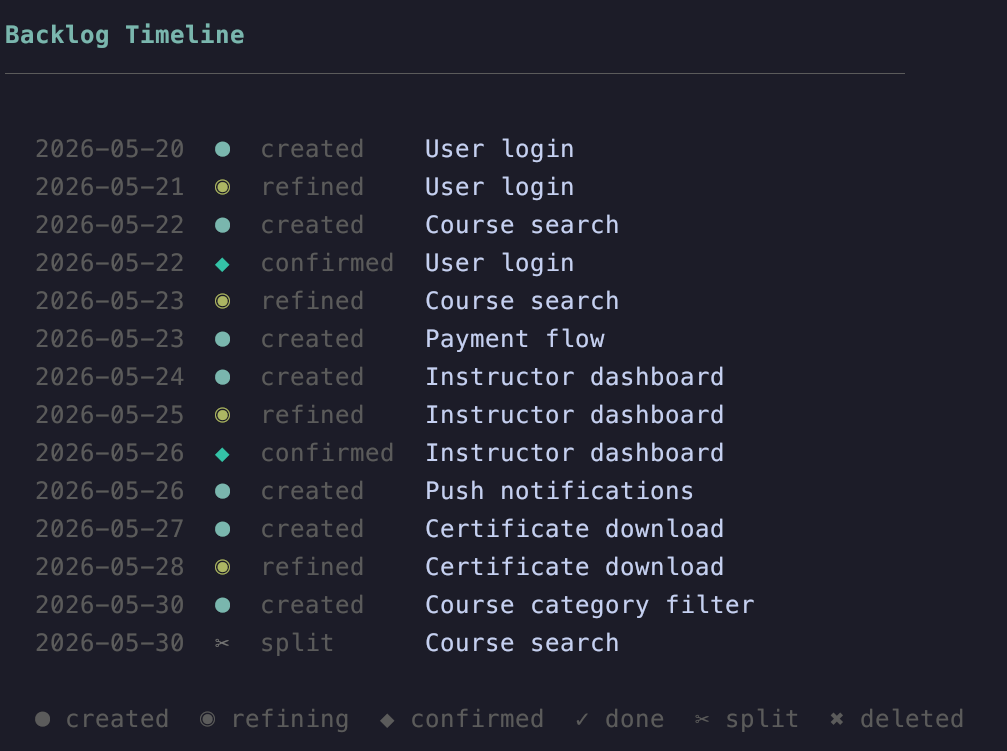
Task: Click the created label in the legend
Action: pyautogui.click(x=118, y=719)
